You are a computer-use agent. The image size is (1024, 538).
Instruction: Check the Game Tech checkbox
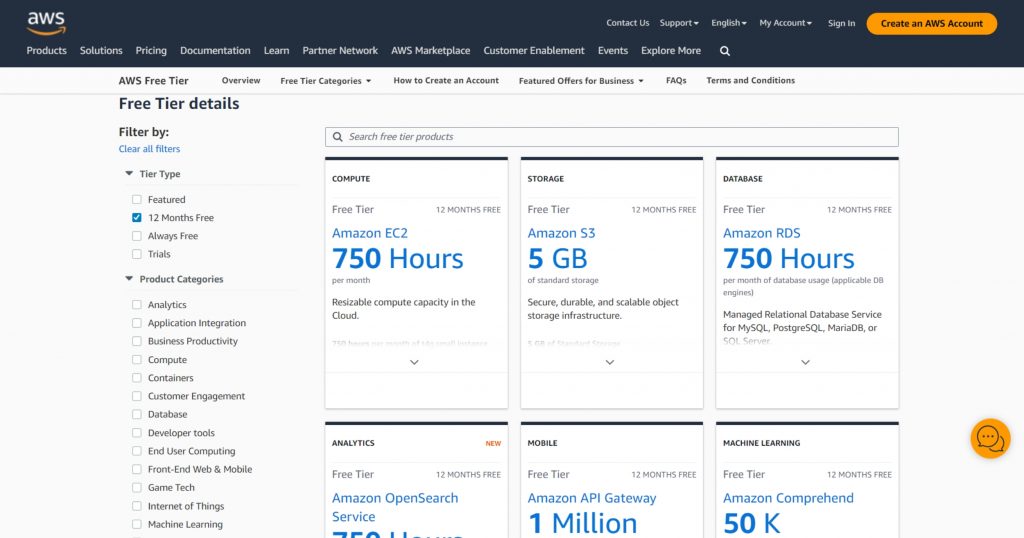point(136,488)
